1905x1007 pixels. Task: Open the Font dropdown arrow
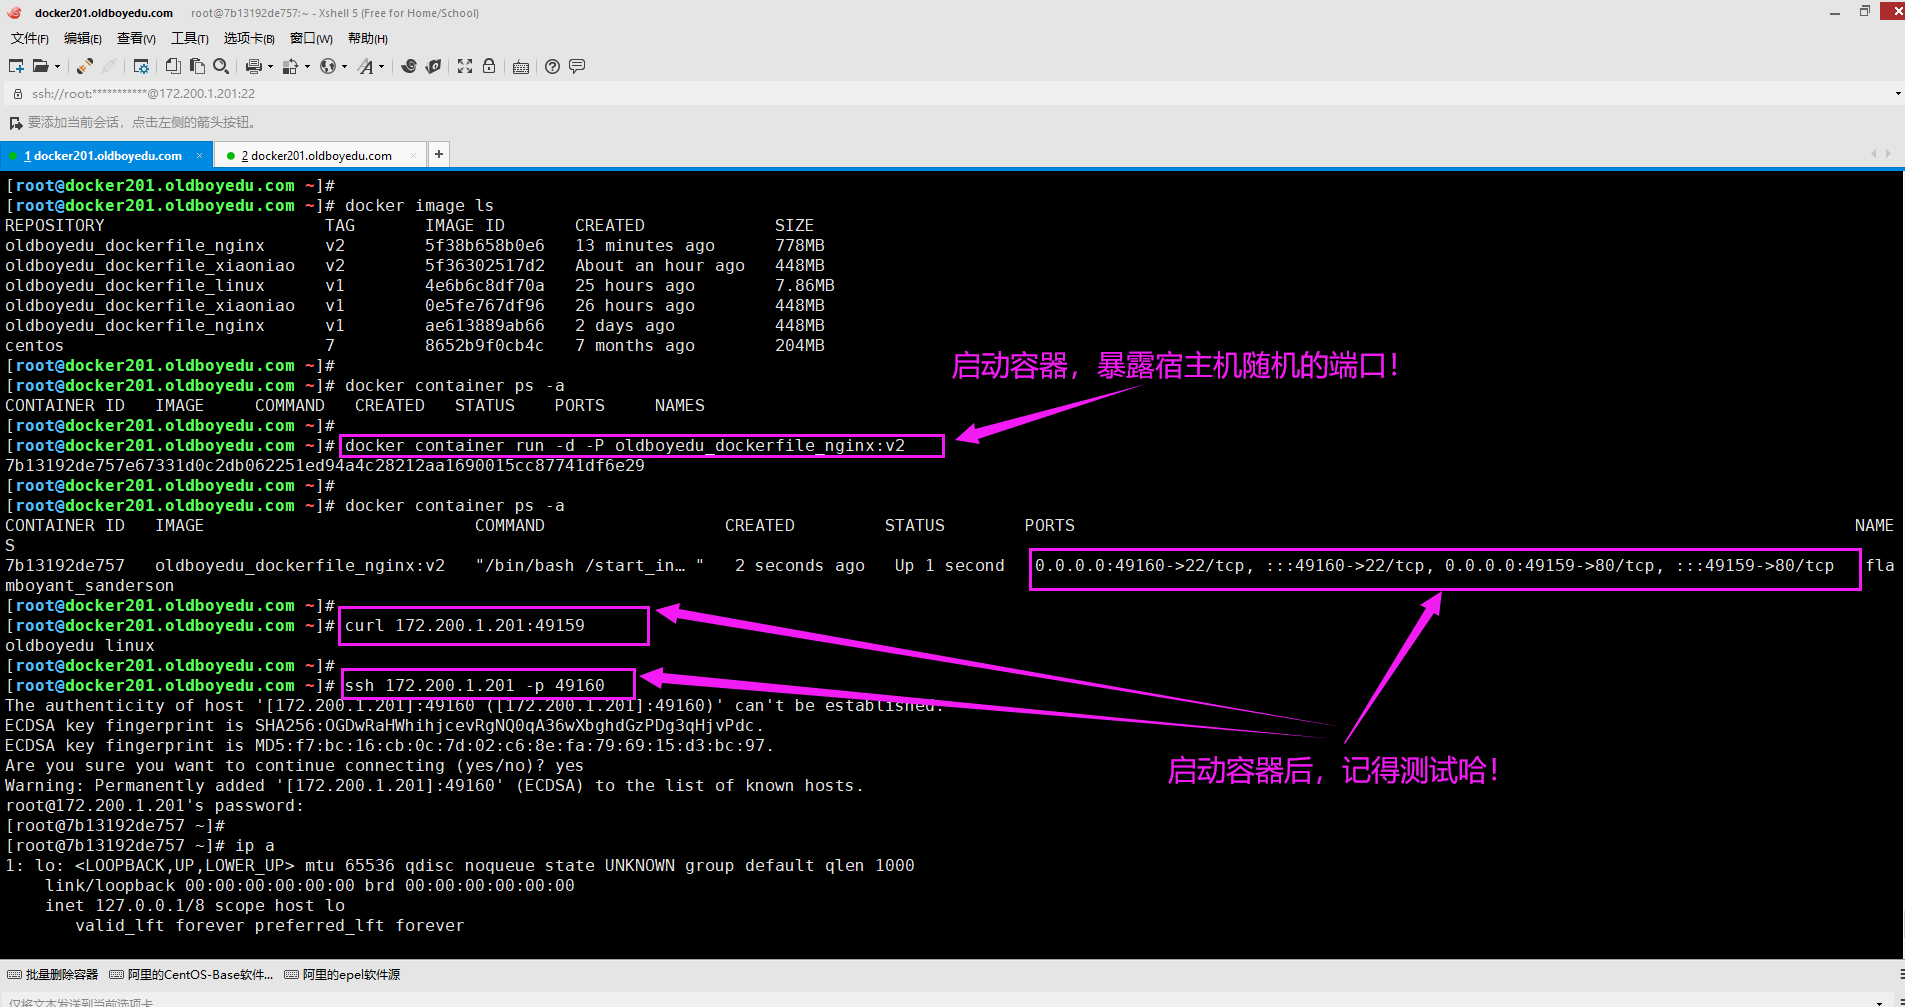[382, 67]
